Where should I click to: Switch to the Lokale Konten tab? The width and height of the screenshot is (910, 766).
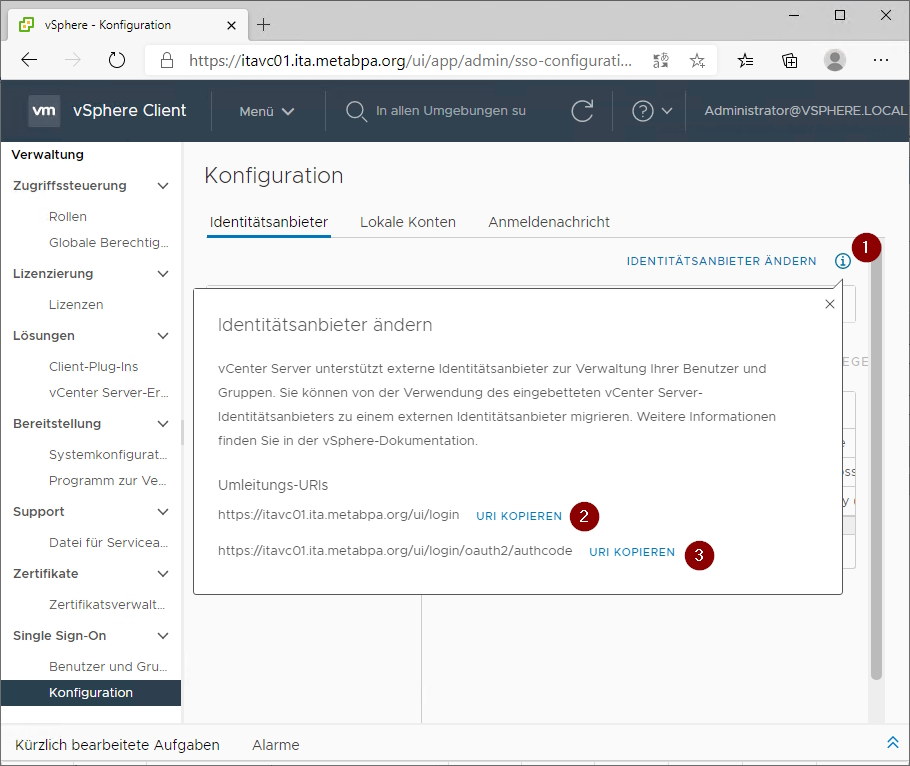408,222
